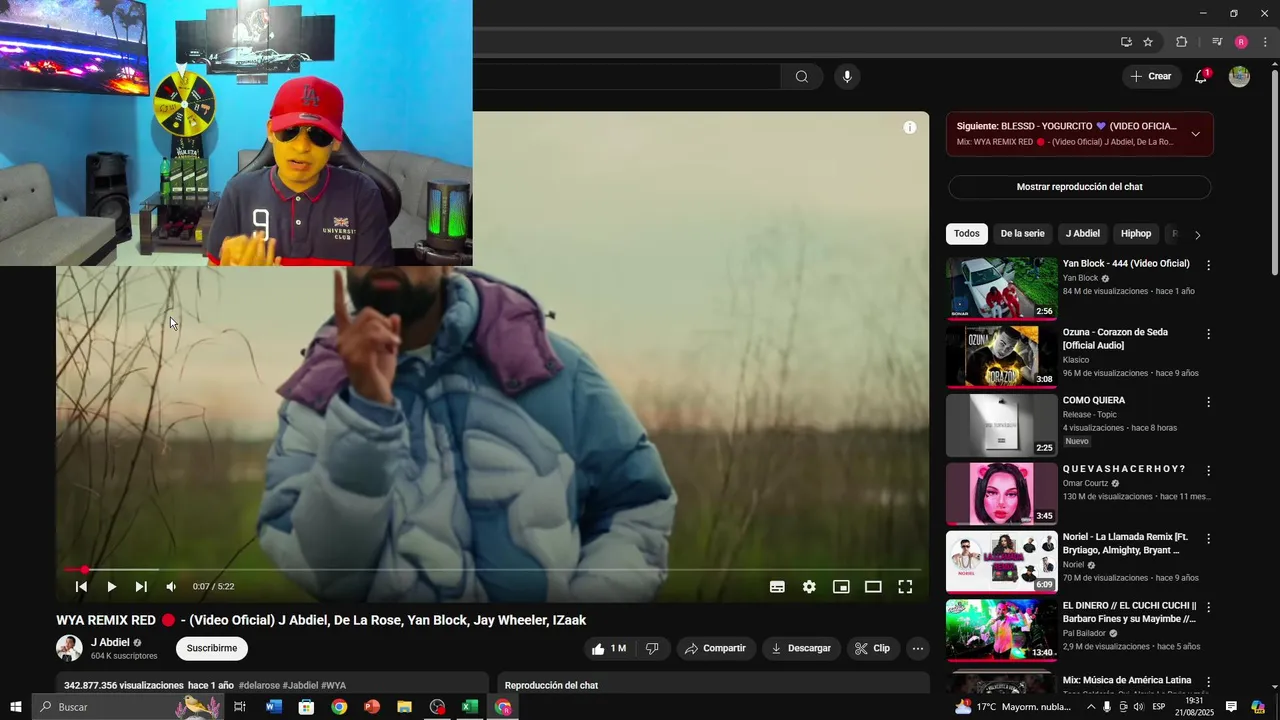Toggle subtitles in video player
The height and width of the screenshot is (720, 1280).
point(777,587)
